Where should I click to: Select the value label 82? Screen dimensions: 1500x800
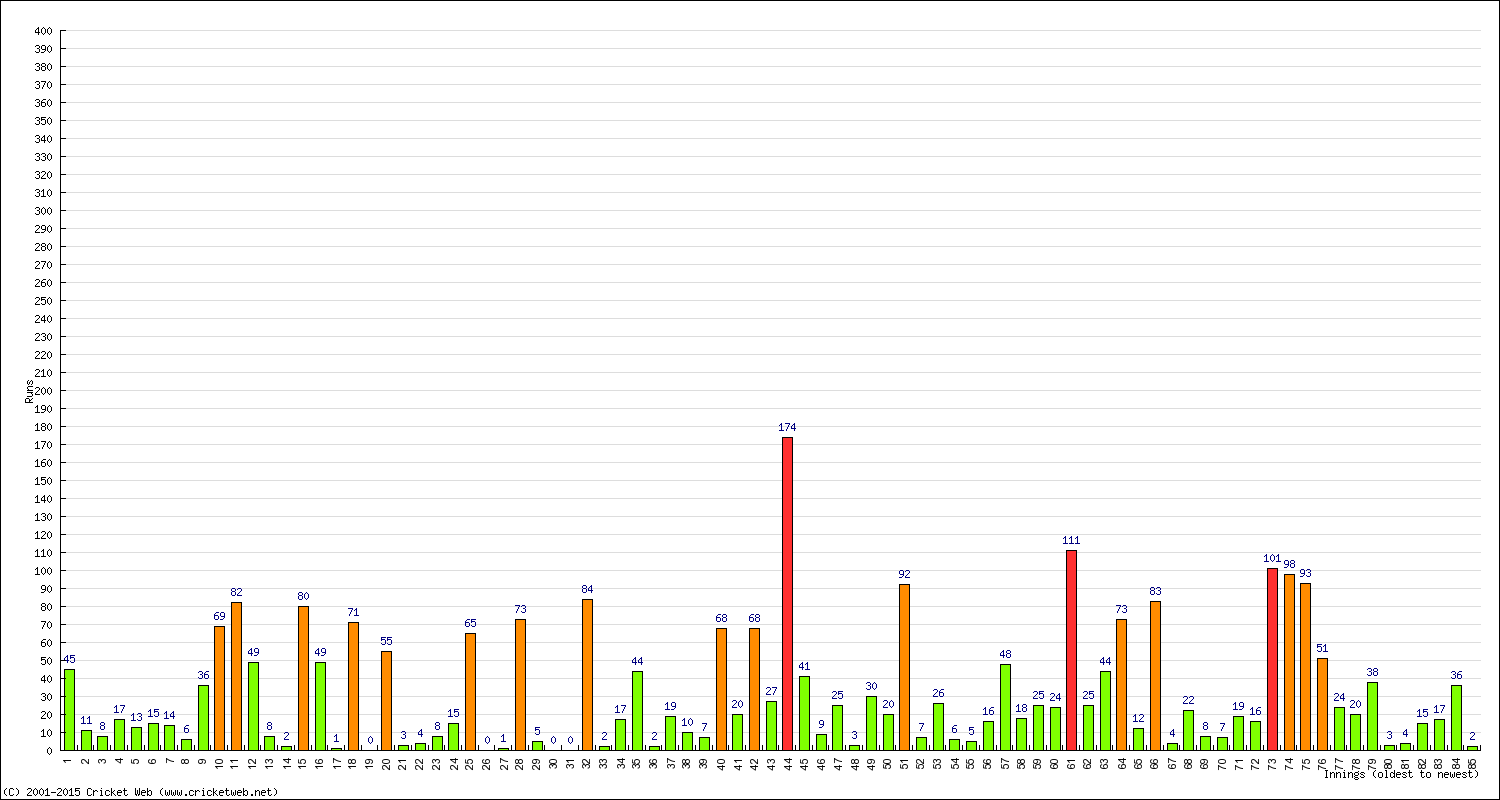236,593
